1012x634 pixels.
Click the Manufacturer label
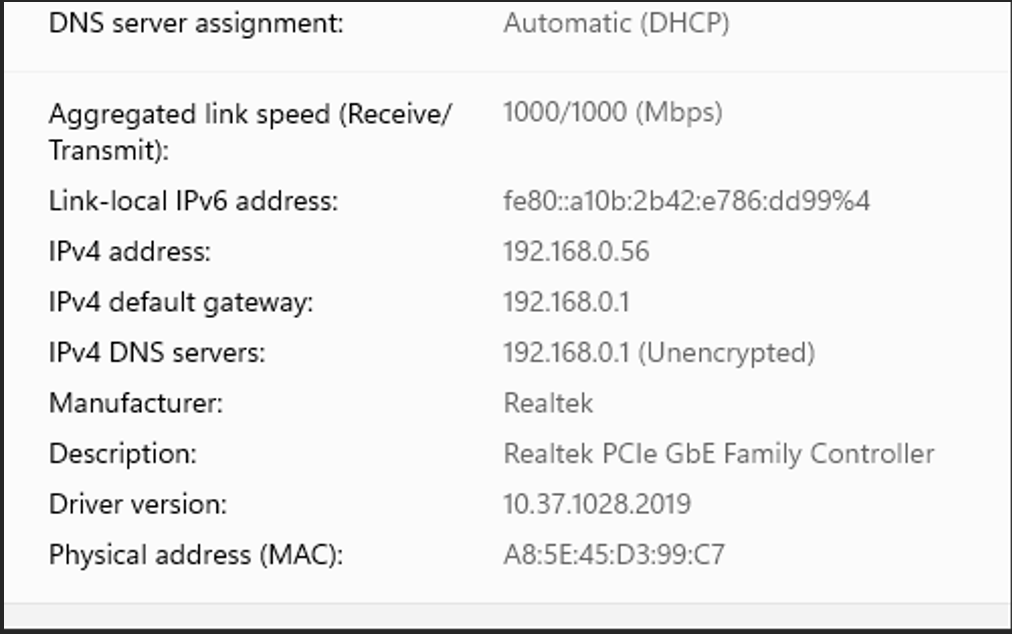coord(136,403)
